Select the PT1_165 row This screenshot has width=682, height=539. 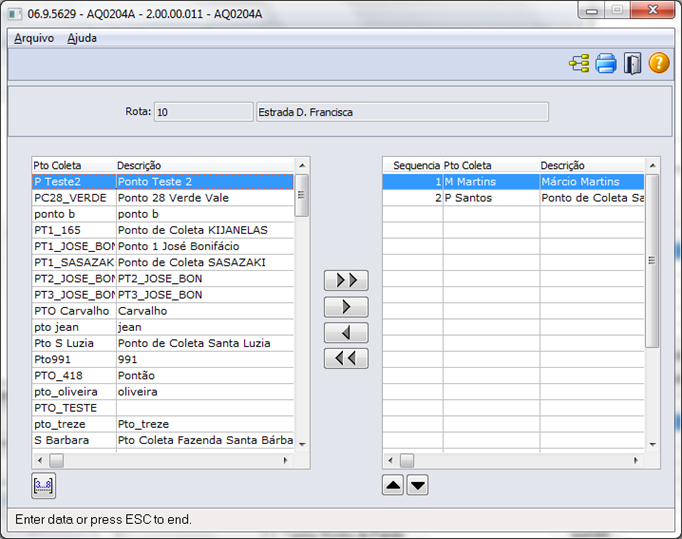point(163,230)
